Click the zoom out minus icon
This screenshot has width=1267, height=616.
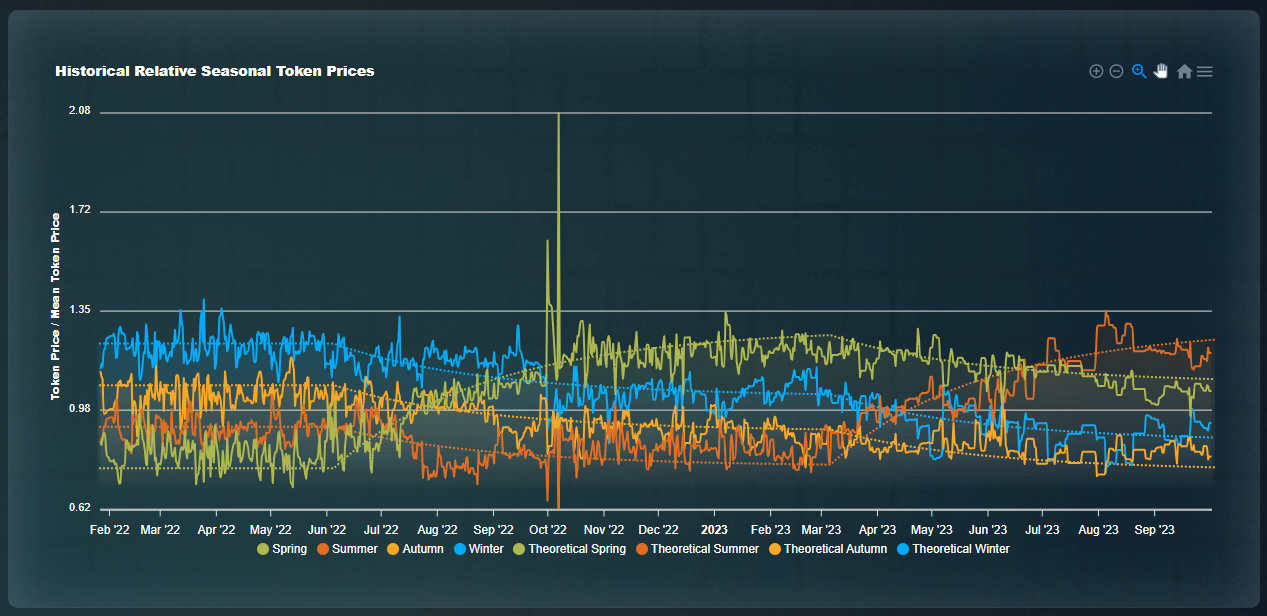tap(1116, 71)
